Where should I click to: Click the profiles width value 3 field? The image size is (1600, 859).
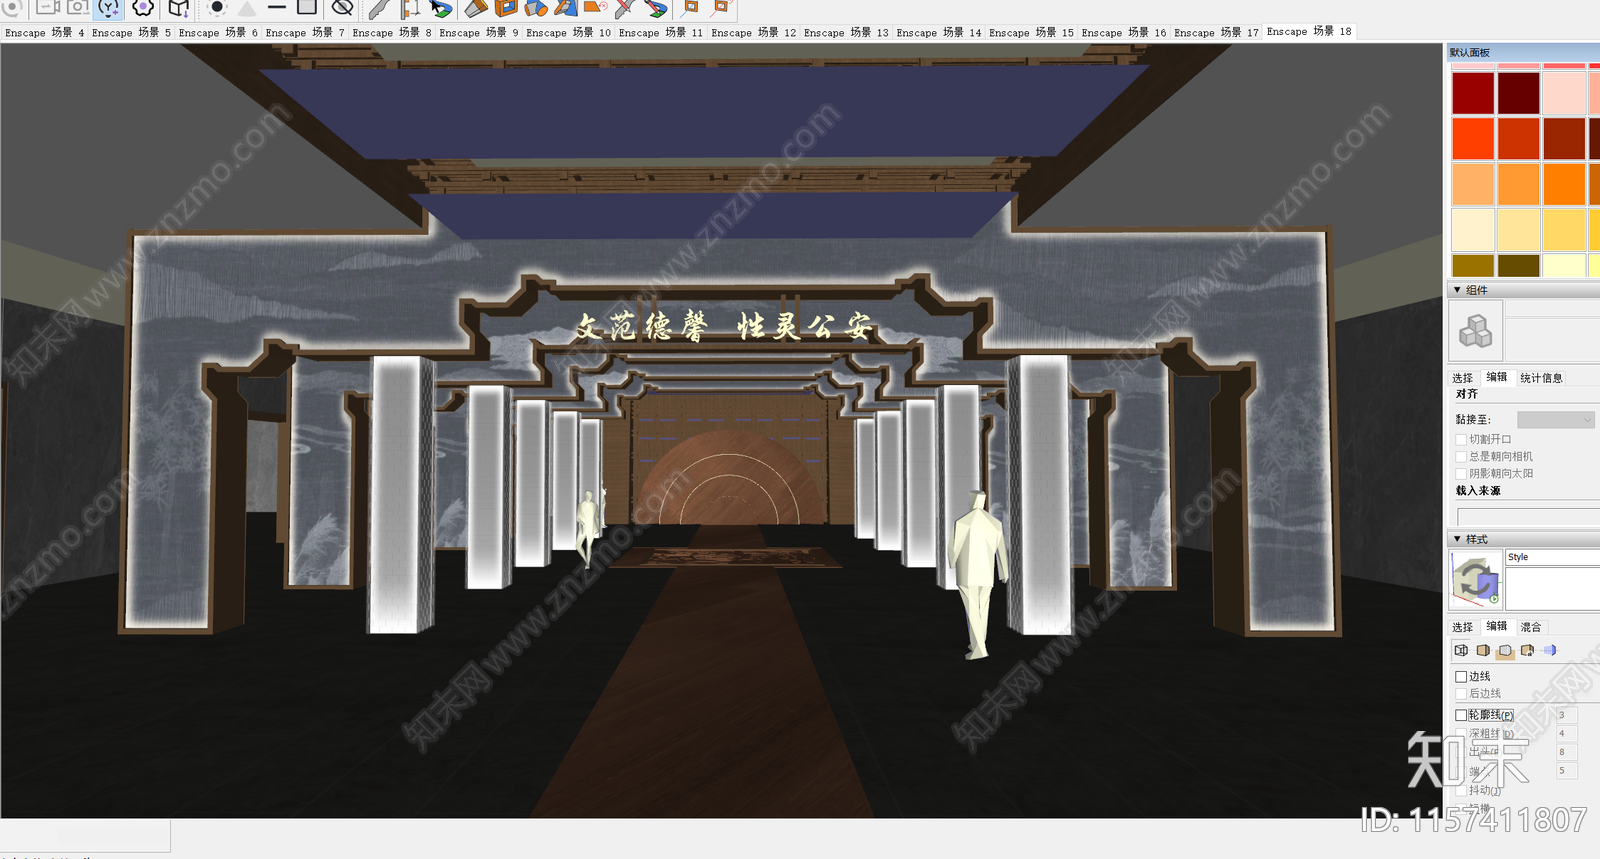[x=1566, y=715]
